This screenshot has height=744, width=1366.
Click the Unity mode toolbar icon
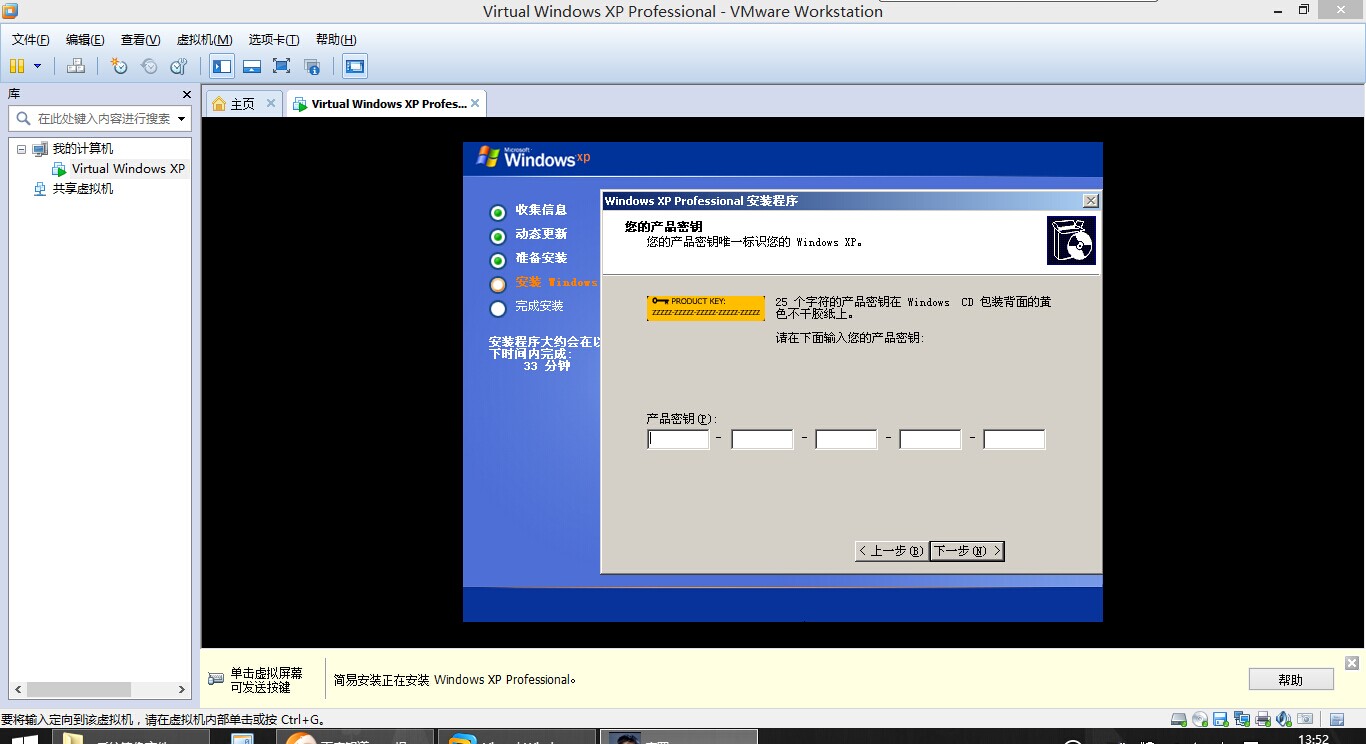[312, 66]
